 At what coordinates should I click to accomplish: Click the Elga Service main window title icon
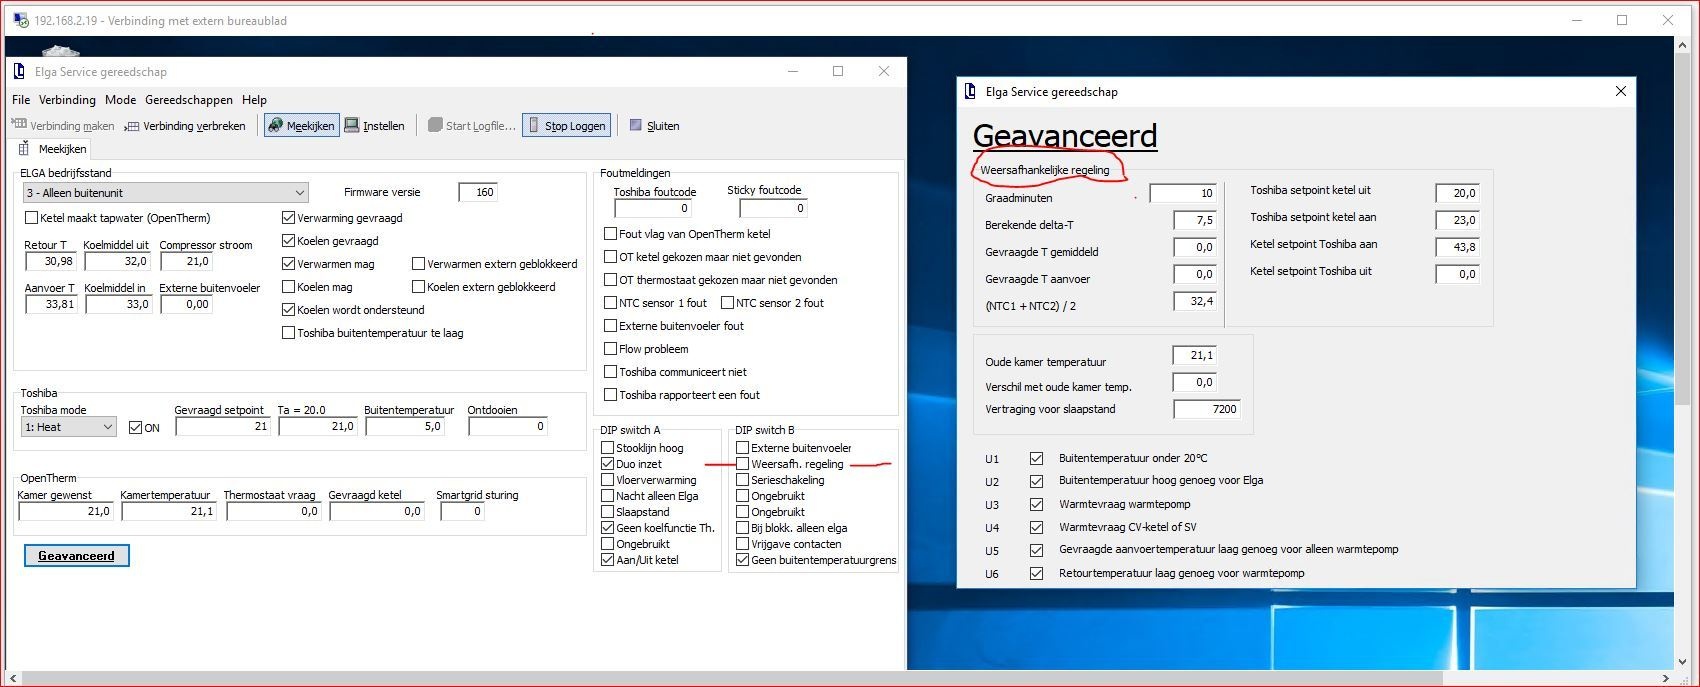(19, 71)
